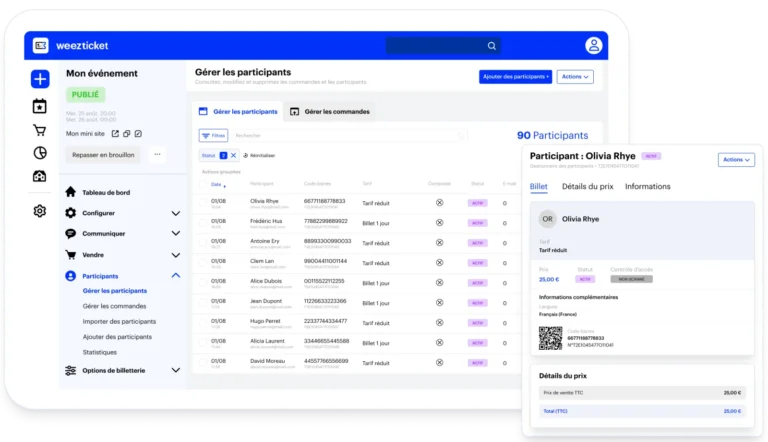Select the Billet tab in participant panel

coord(538,186)
